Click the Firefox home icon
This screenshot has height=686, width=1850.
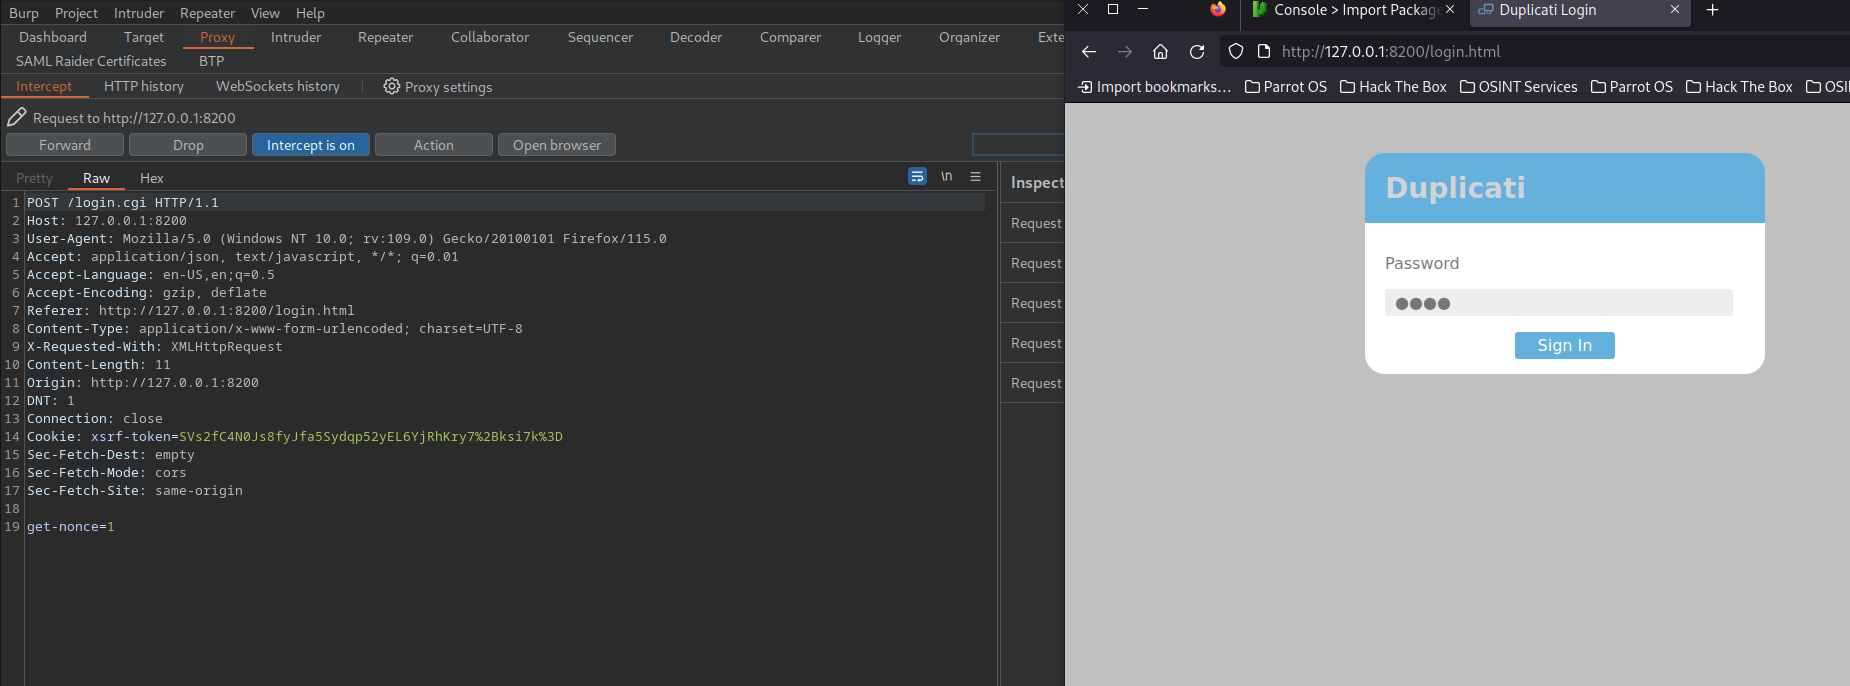1160,52
